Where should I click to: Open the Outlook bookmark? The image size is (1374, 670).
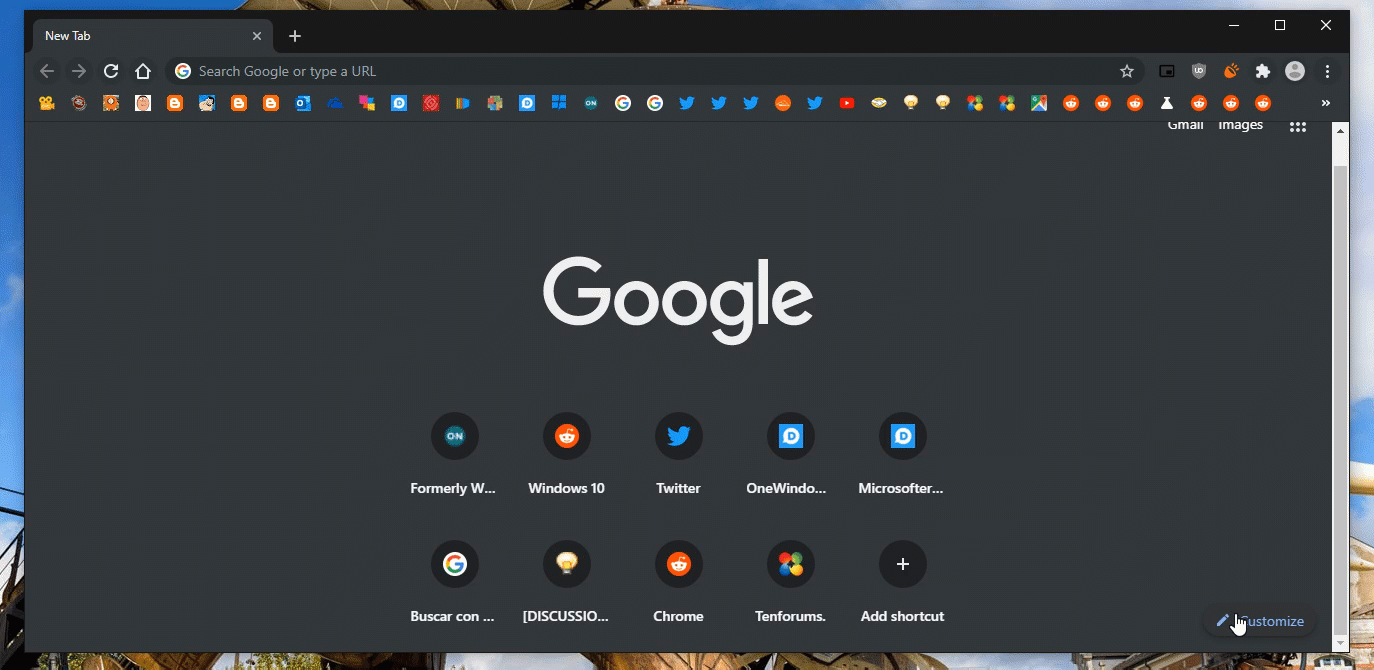point(303,103)
